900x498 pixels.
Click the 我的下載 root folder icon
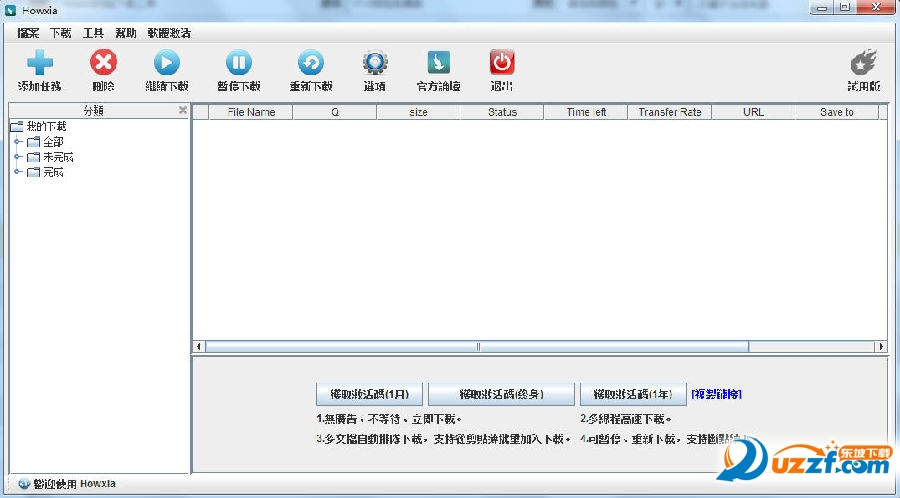[x=17, y=126]
